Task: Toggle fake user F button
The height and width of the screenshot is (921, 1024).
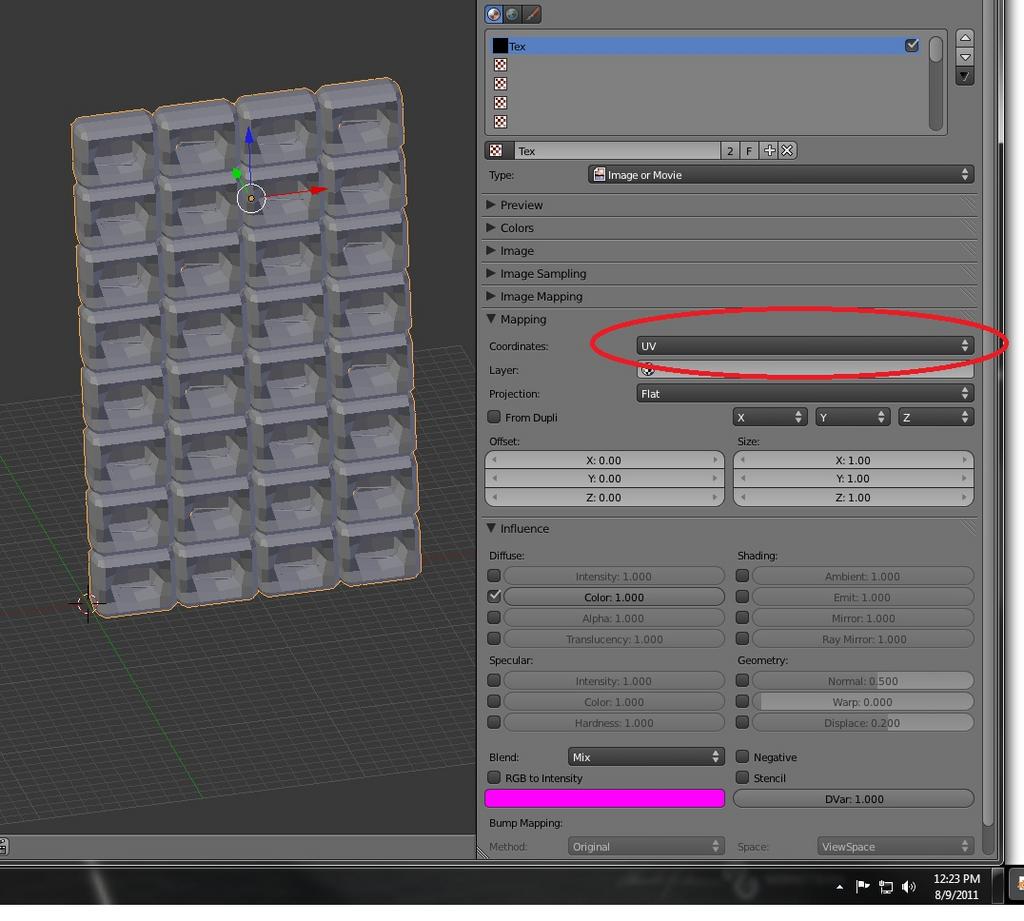Action: pos(749,151)
